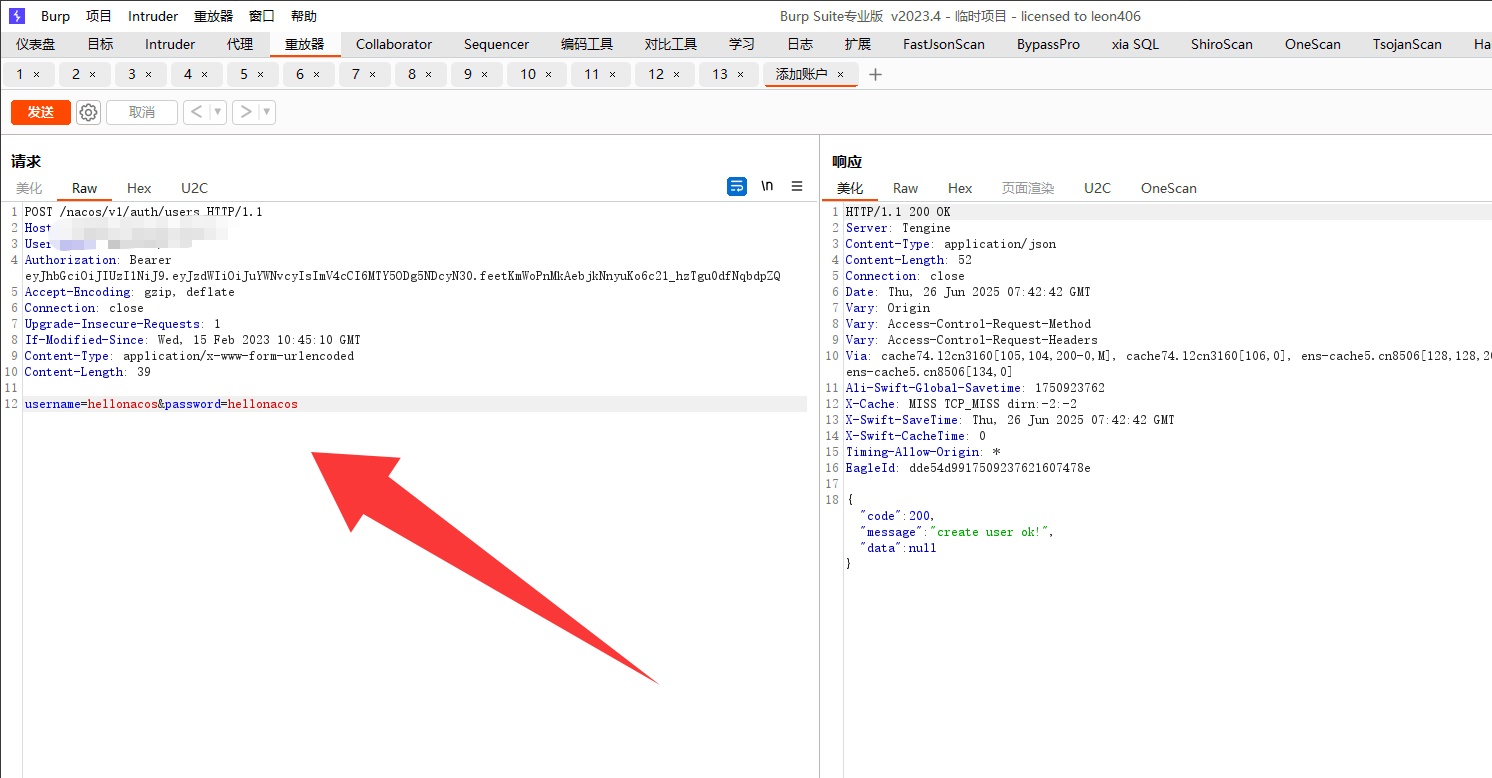
Task: Select the response Hex view tab
Action: click(x=960, y=188)
